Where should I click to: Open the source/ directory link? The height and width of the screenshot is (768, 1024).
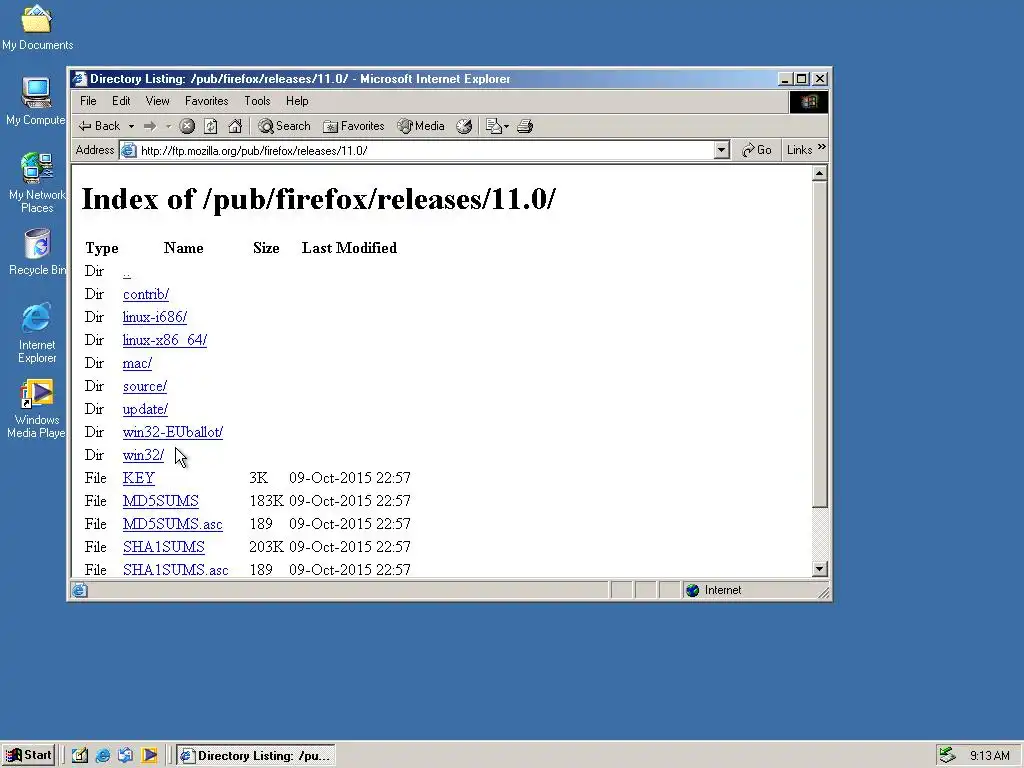(144, 387)
